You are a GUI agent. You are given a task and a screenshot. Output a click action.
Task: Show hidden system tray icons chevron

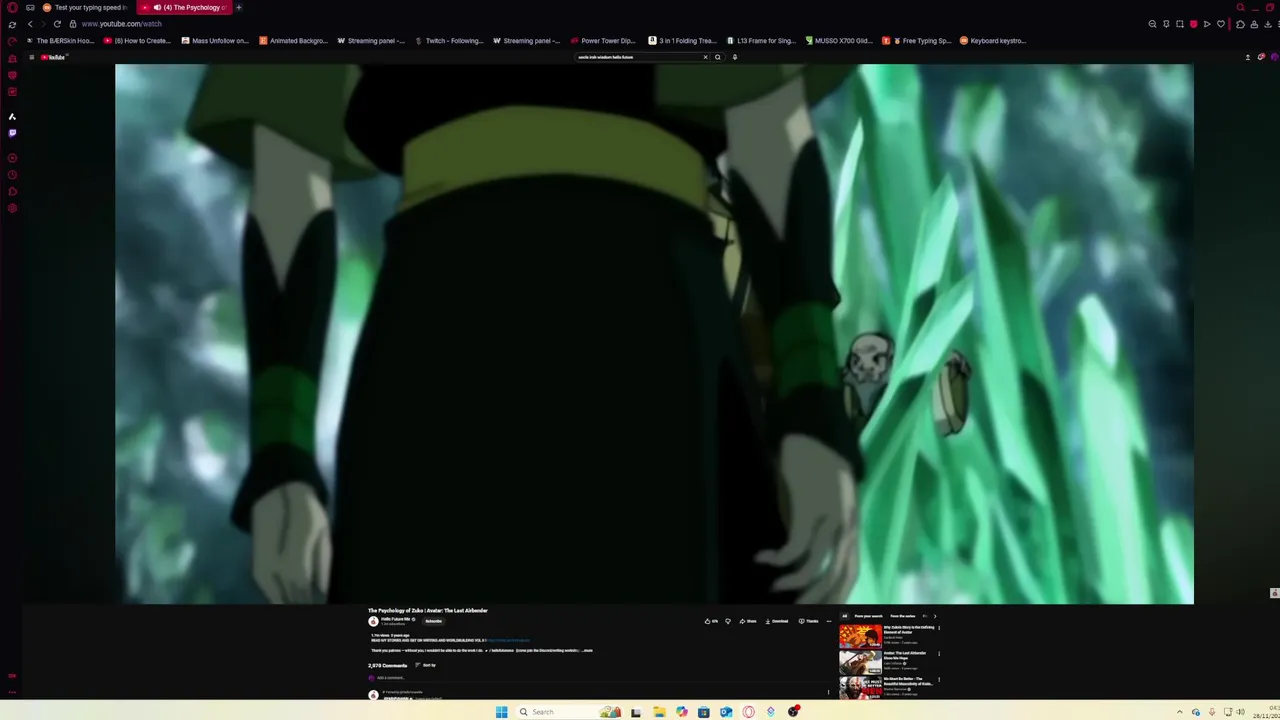1179,712
